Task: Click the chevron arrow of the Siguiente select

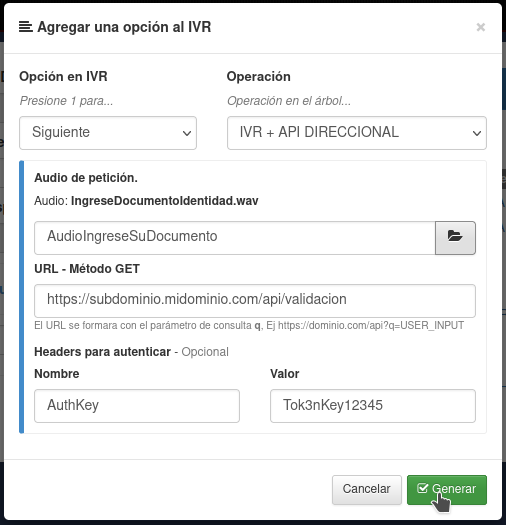Action: coord(187,133)
